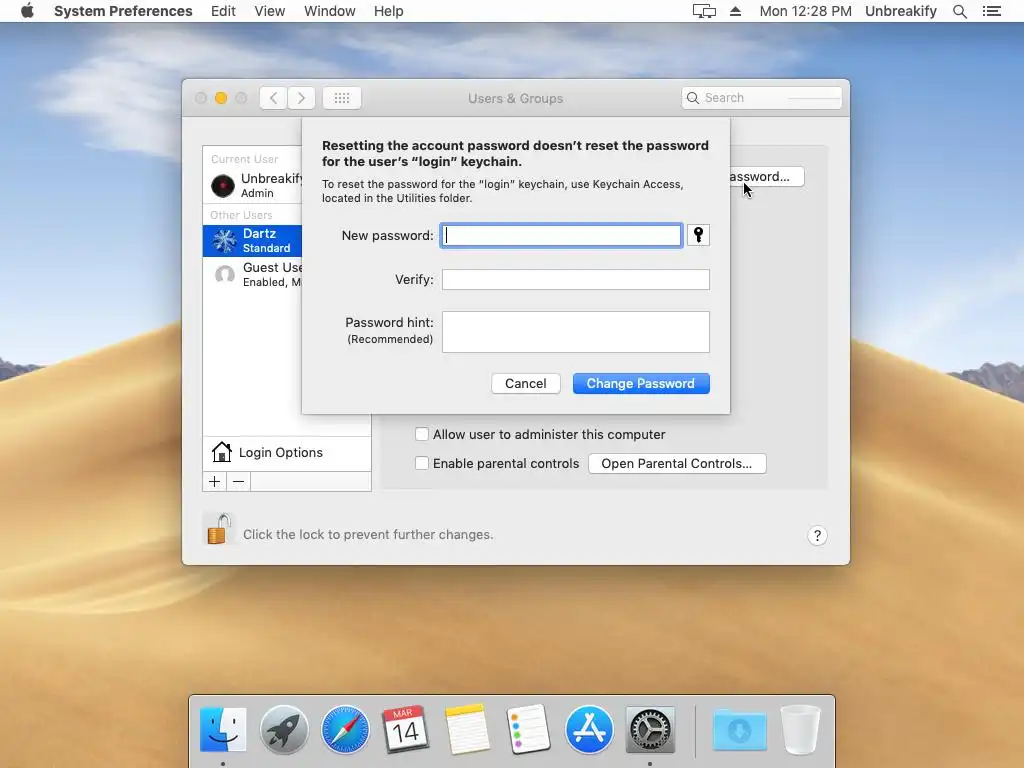
Task: Show all preferences grid icon
Action: (x=342, y=98)
